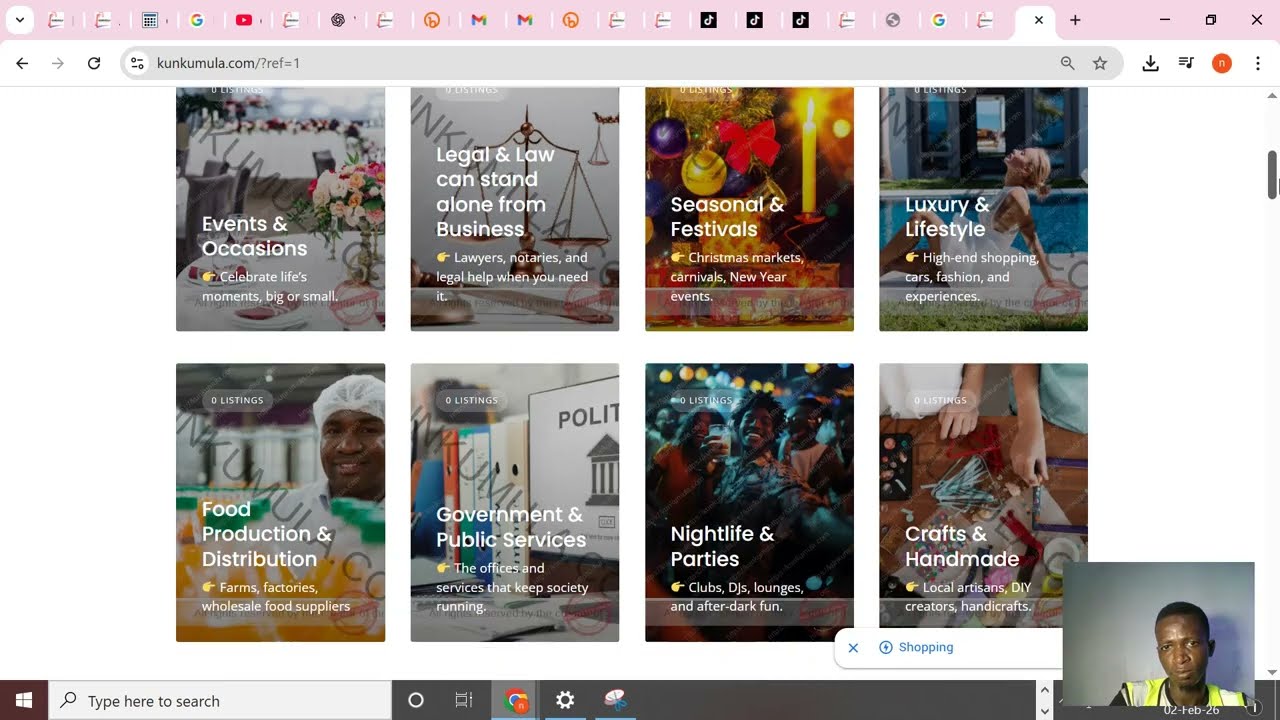Click 'Lawyers, notaries, and legal help' text
The height and width of the screenshot is (720, 1280).
coord(512,276)
